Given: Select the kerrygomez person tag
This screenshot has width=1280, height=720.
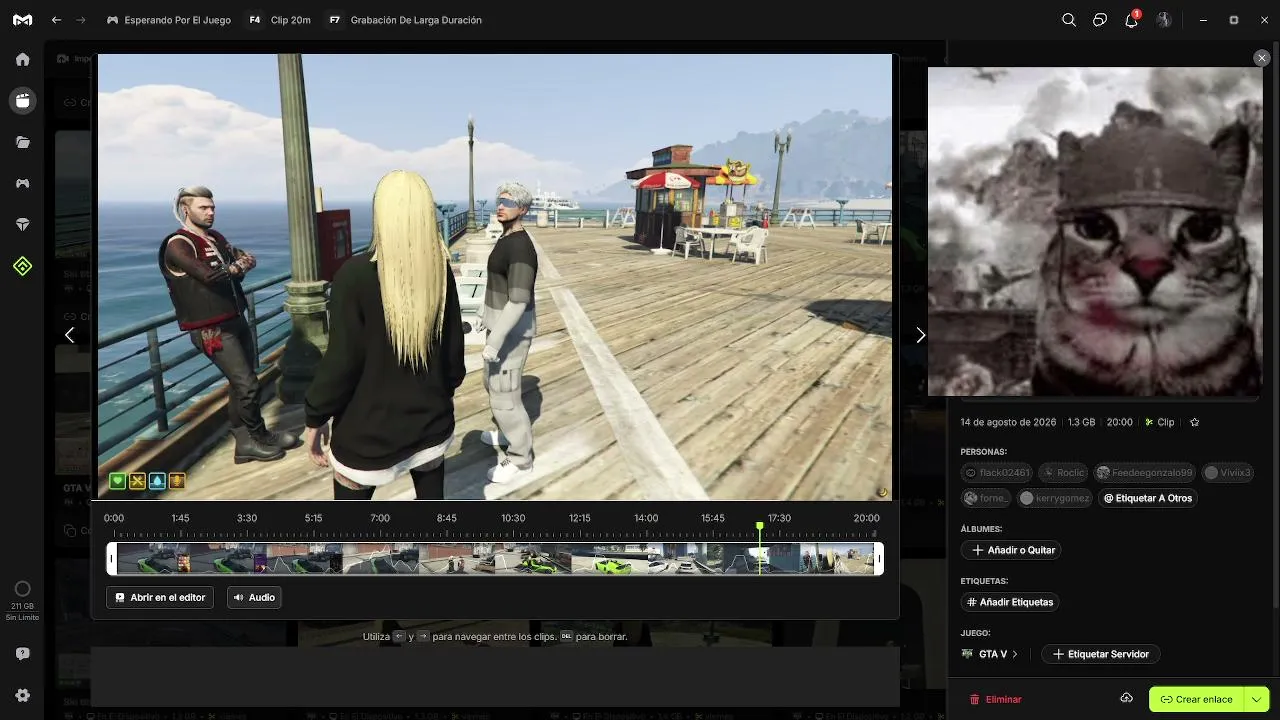Looking at the screenshot, I should [x=1054, y=498].
